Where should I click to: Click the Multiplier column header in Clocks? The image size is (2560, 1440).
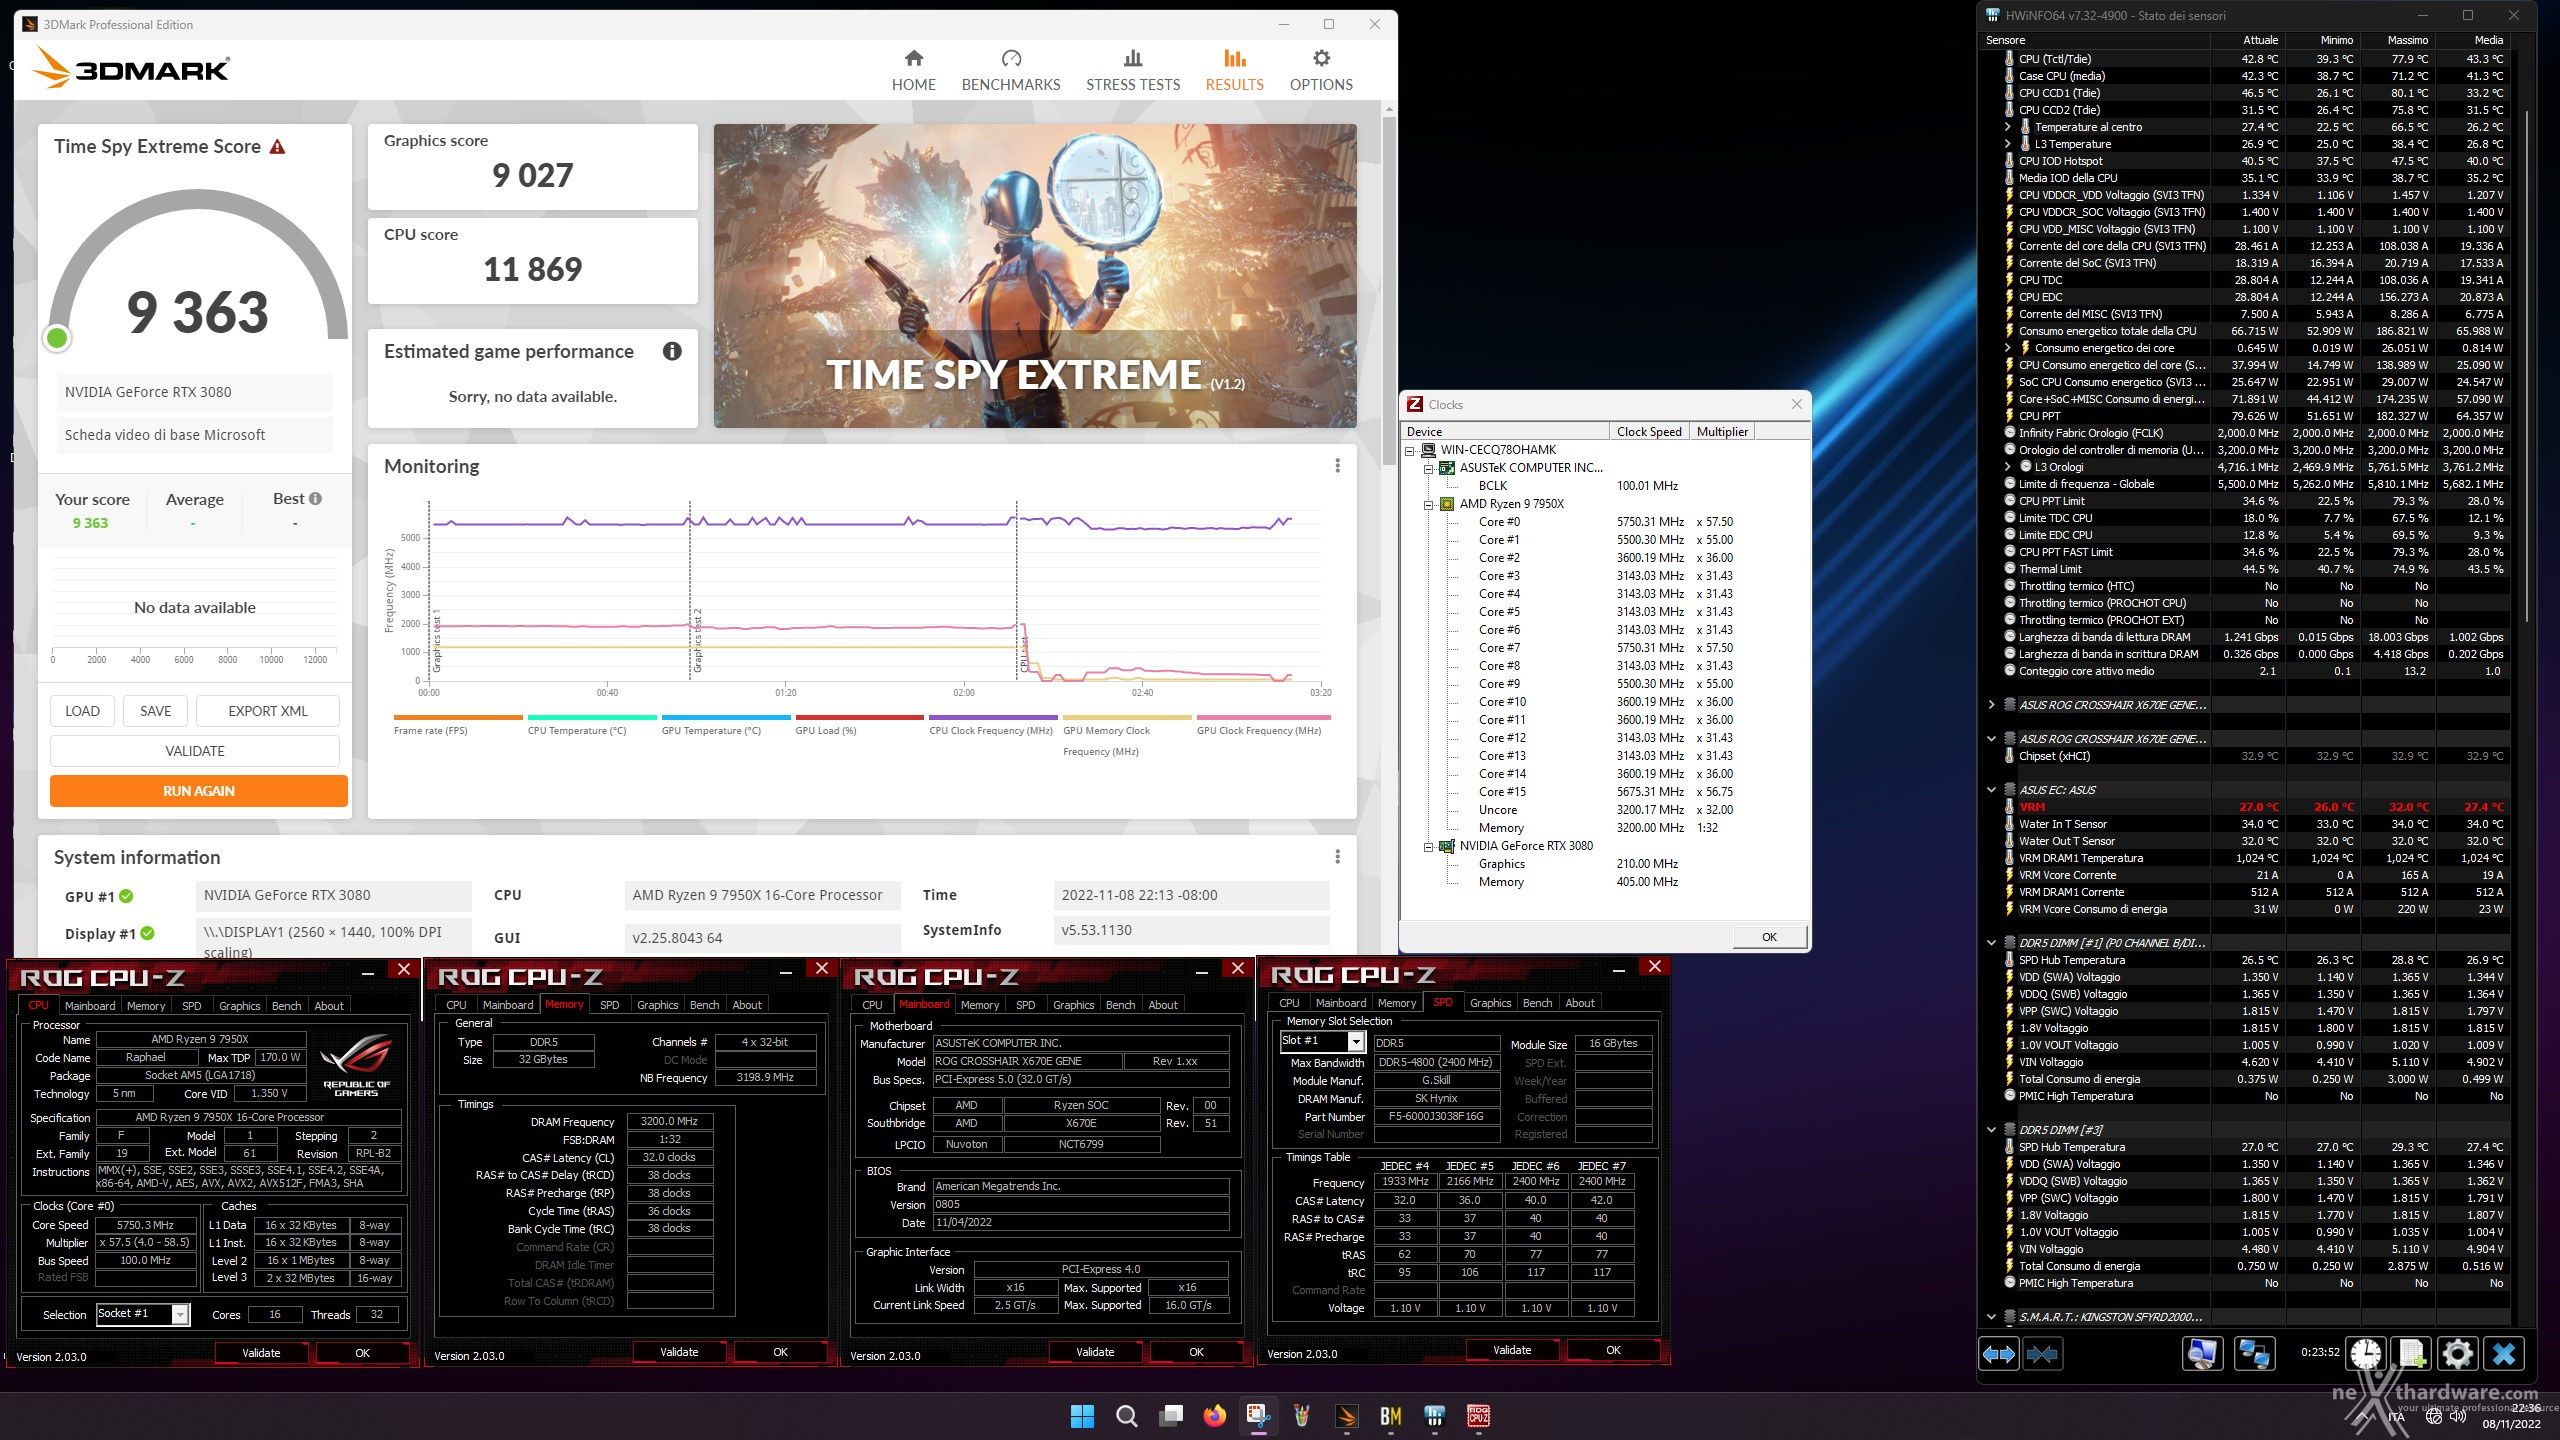tap(1722, 432)
